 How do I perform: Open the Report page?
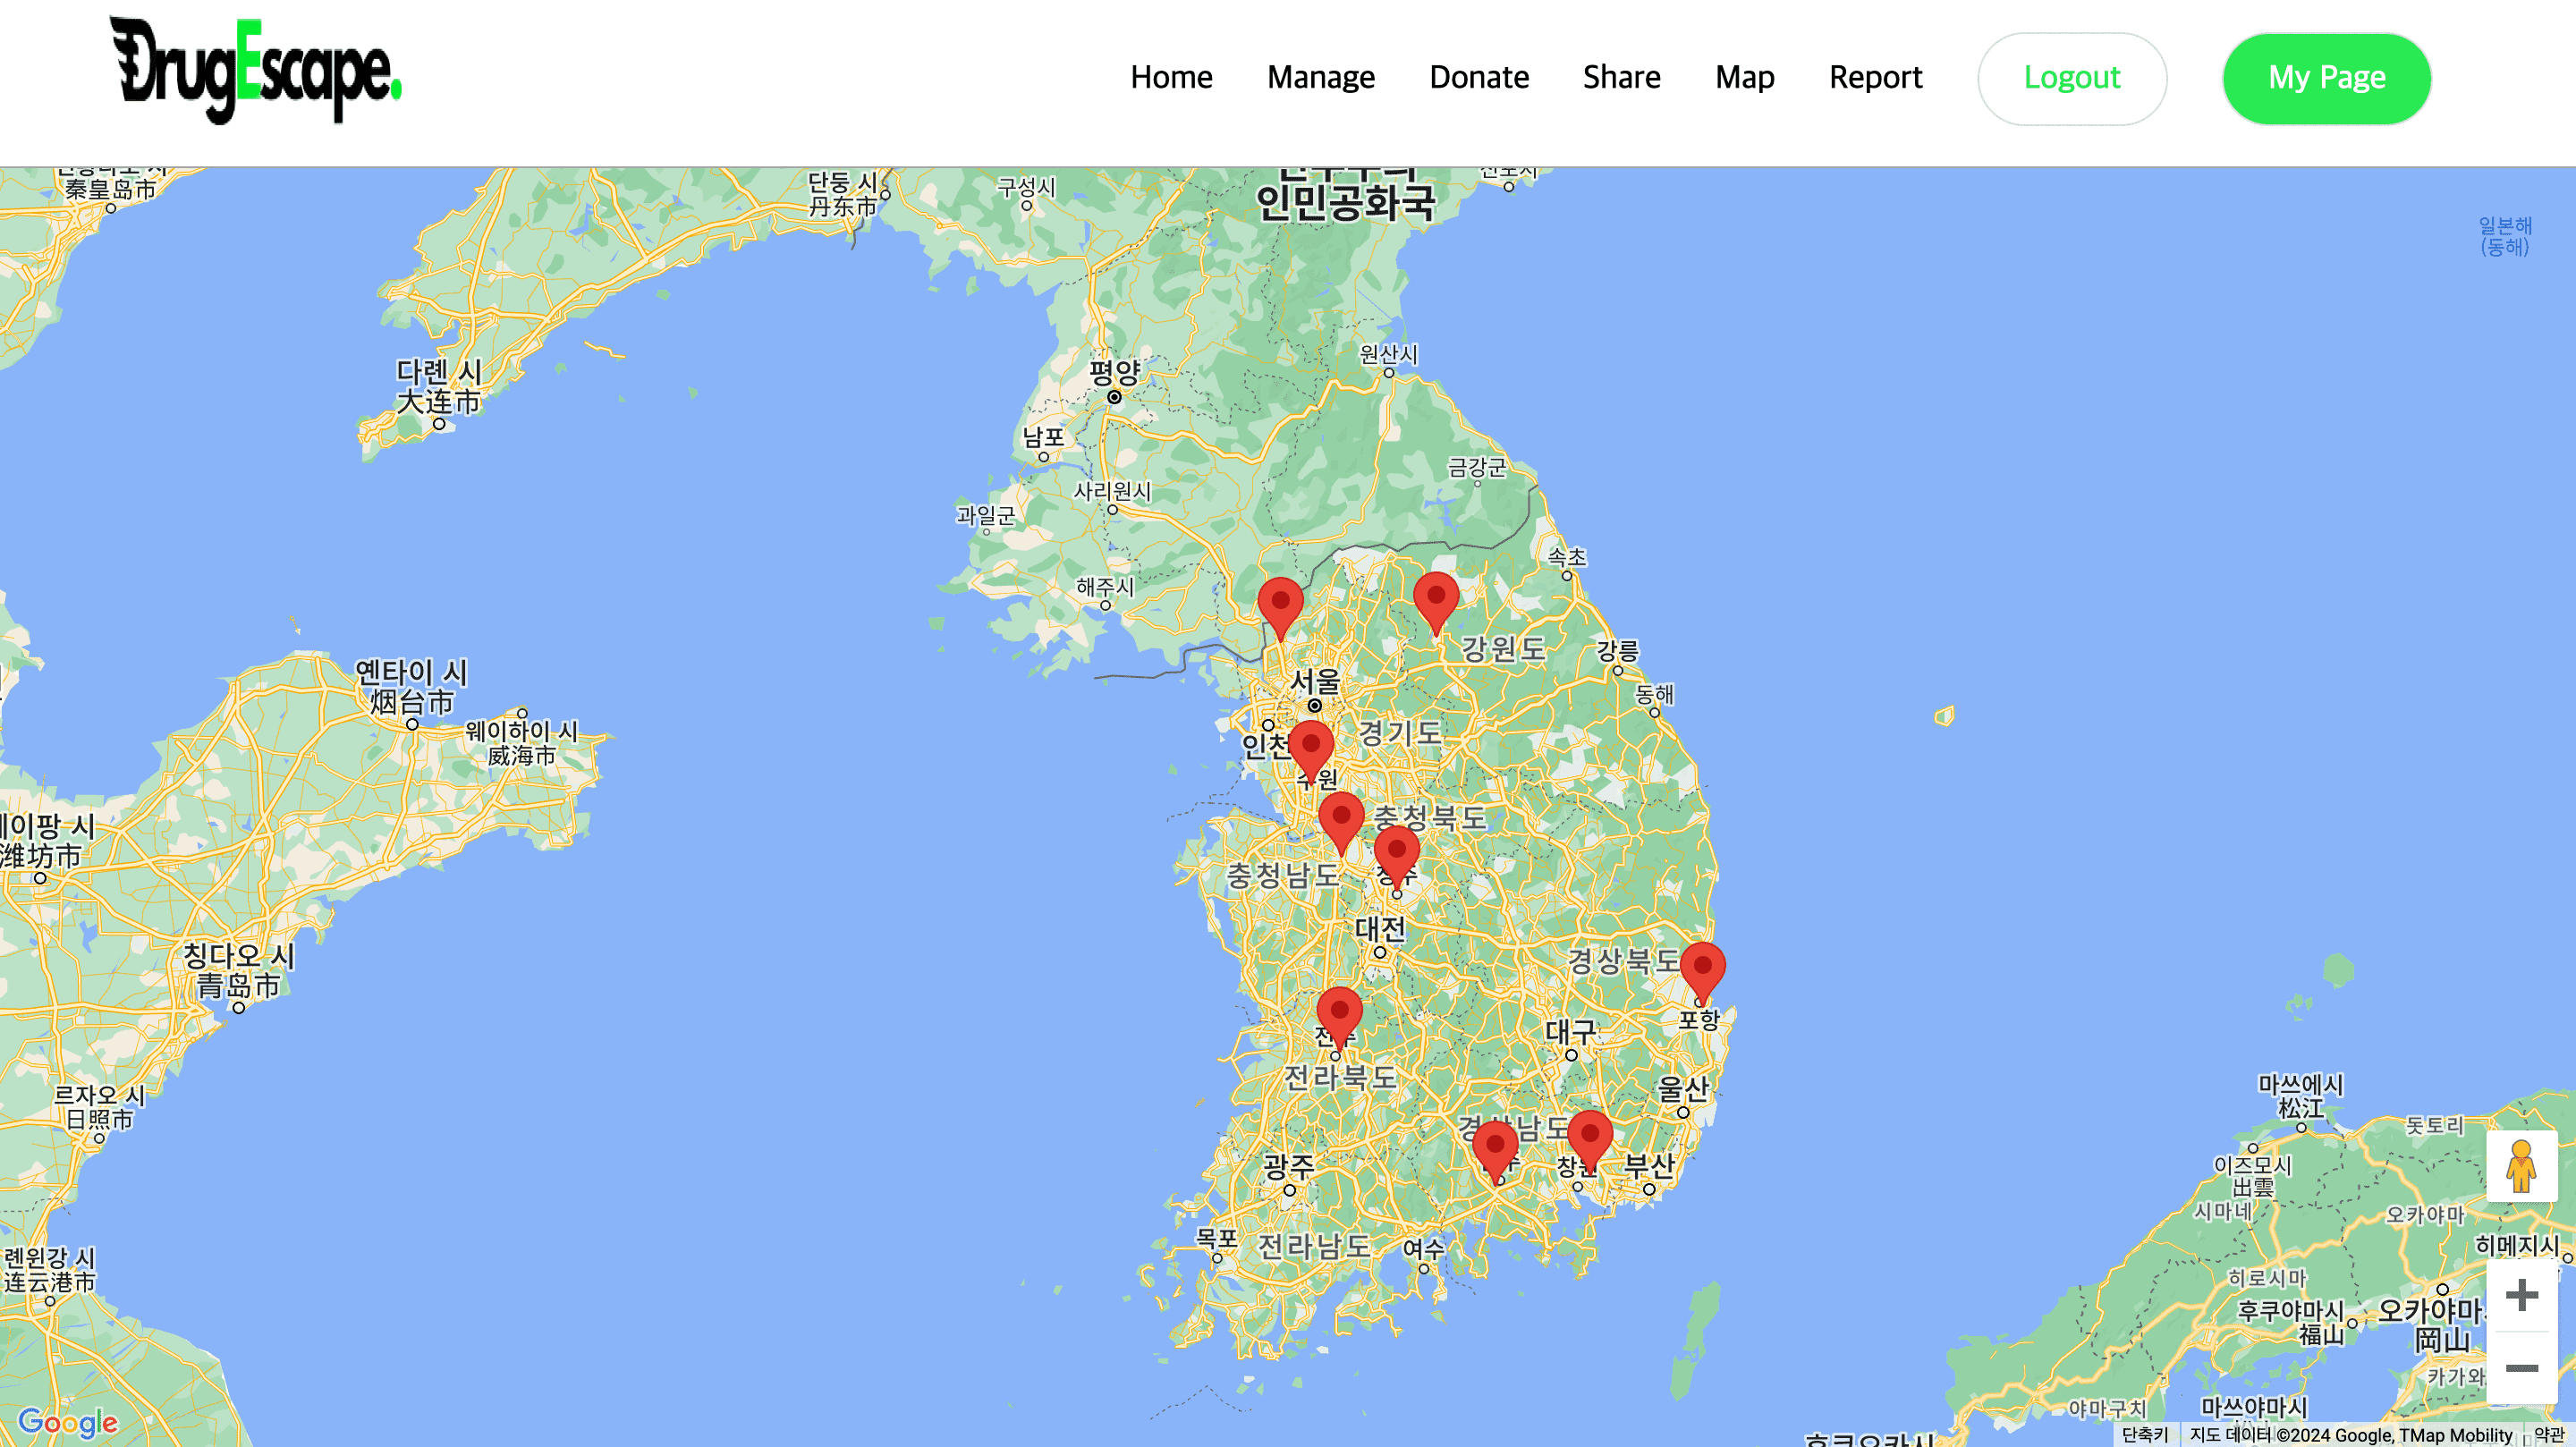coord(1875,77)
